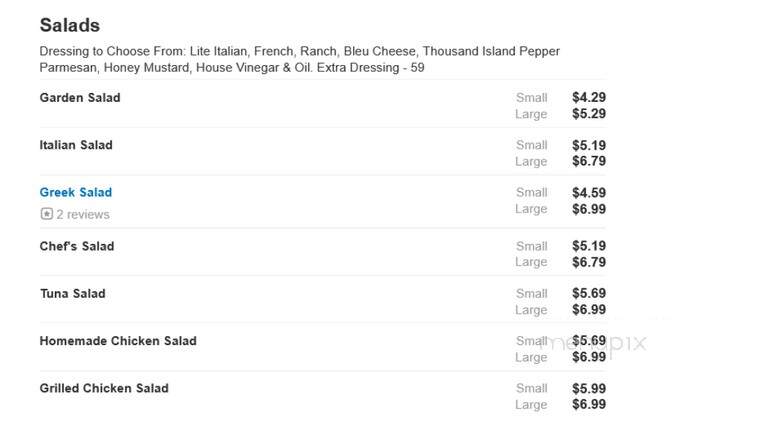Select the Garden Salad item name
The width and height of the screenshot is (772, 426).
point(80,98)
